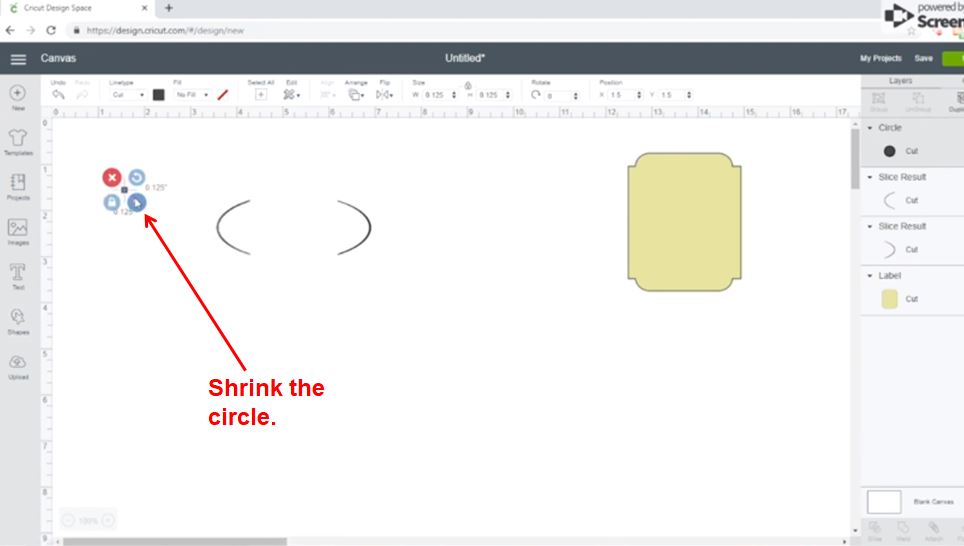Click the X position stepper arrows
The width and height of the screenshot is (964, 546).
point(639,95)
